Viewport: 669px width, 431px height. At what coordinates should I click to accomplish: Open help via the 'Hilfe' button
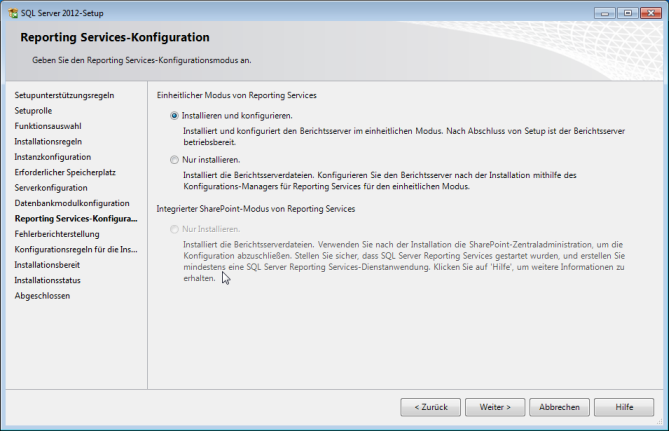click(624, 407)
